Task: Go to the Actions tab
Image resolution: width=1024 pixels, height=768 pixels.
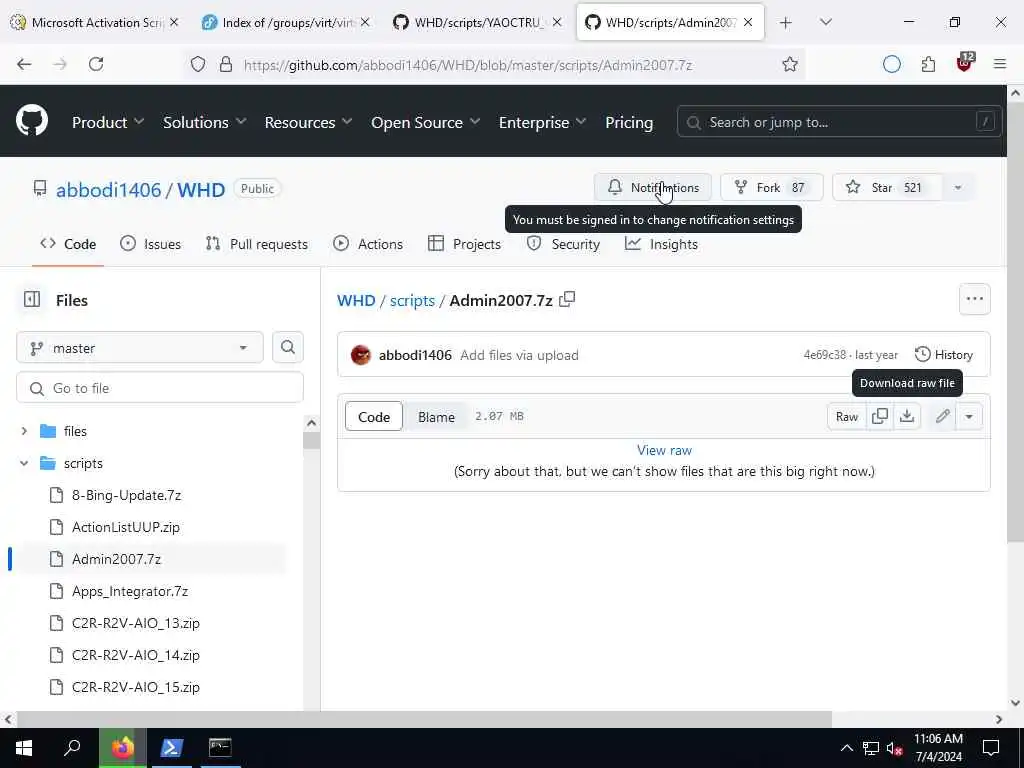Action: point(368,244)
